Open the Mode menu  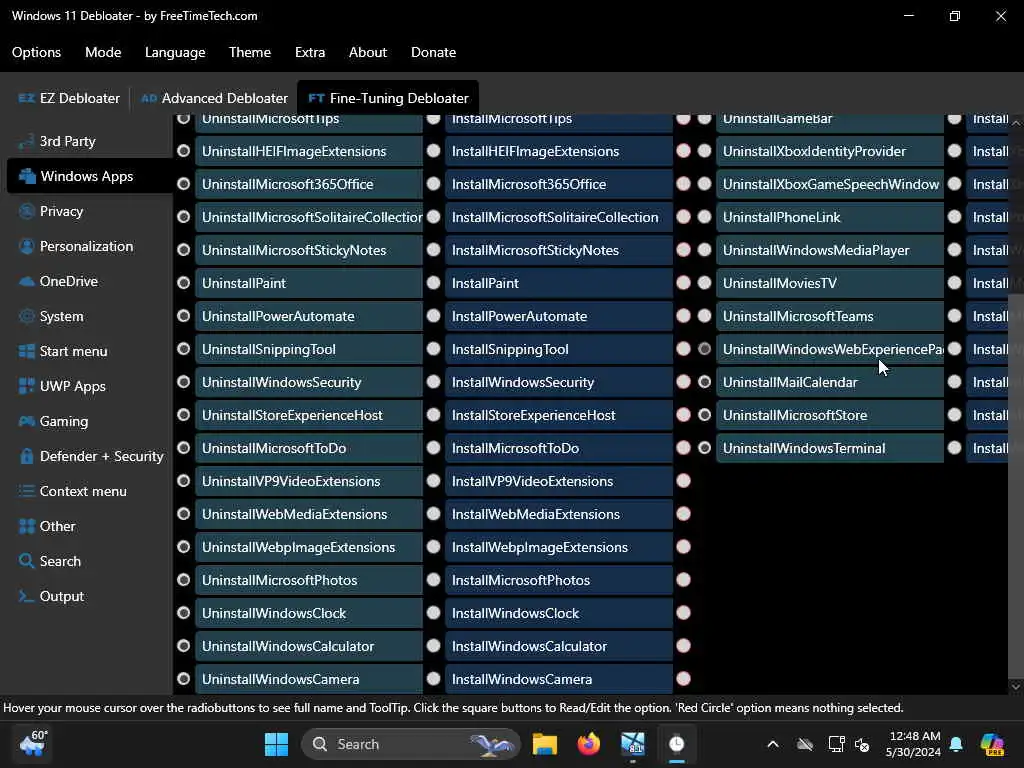[103, 52]
